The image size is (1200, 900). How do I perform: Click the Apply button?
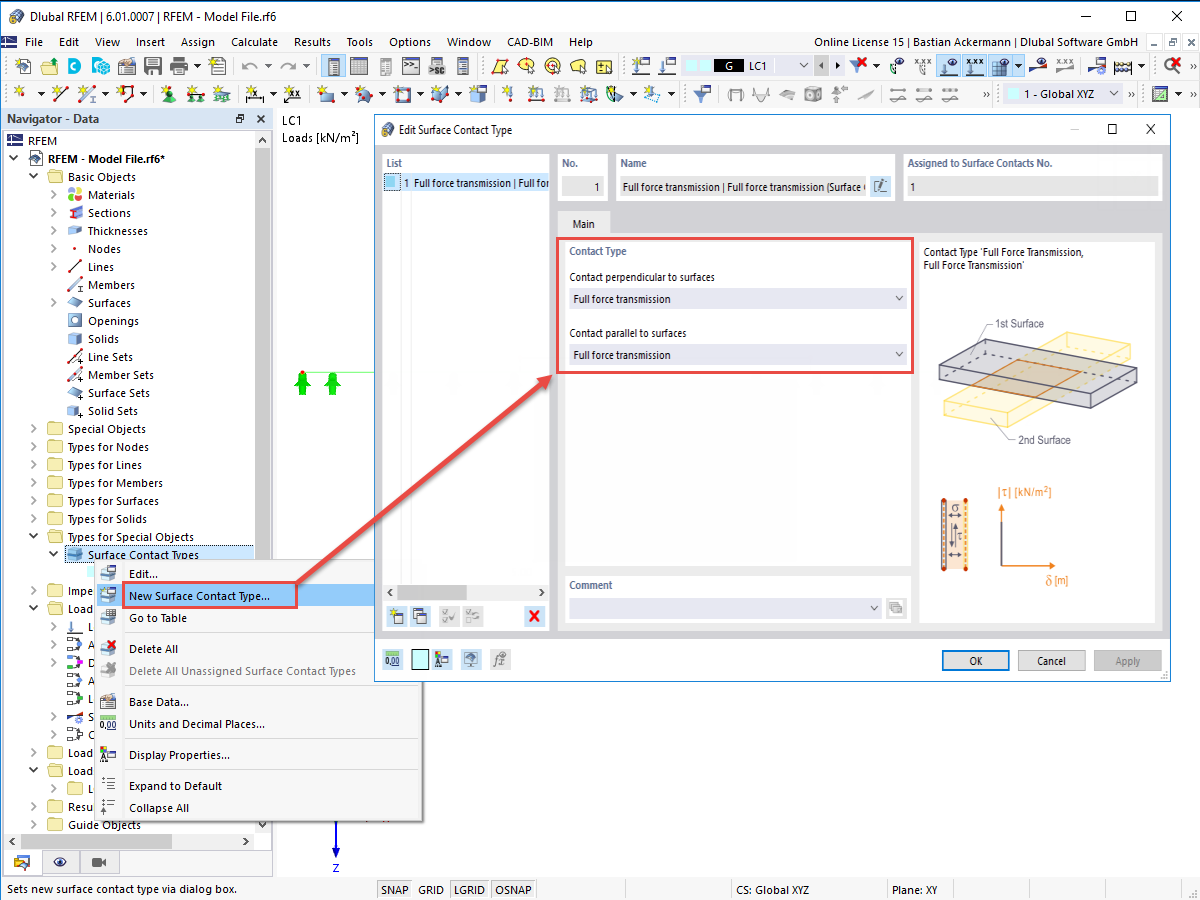[1128, 660]
